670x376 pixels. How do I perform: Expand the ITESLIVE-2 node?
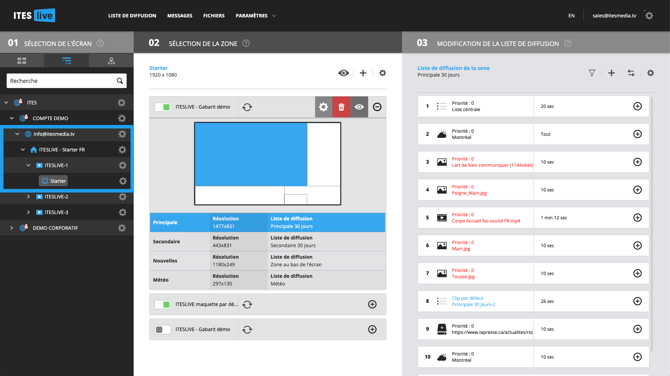pos(28,197)
